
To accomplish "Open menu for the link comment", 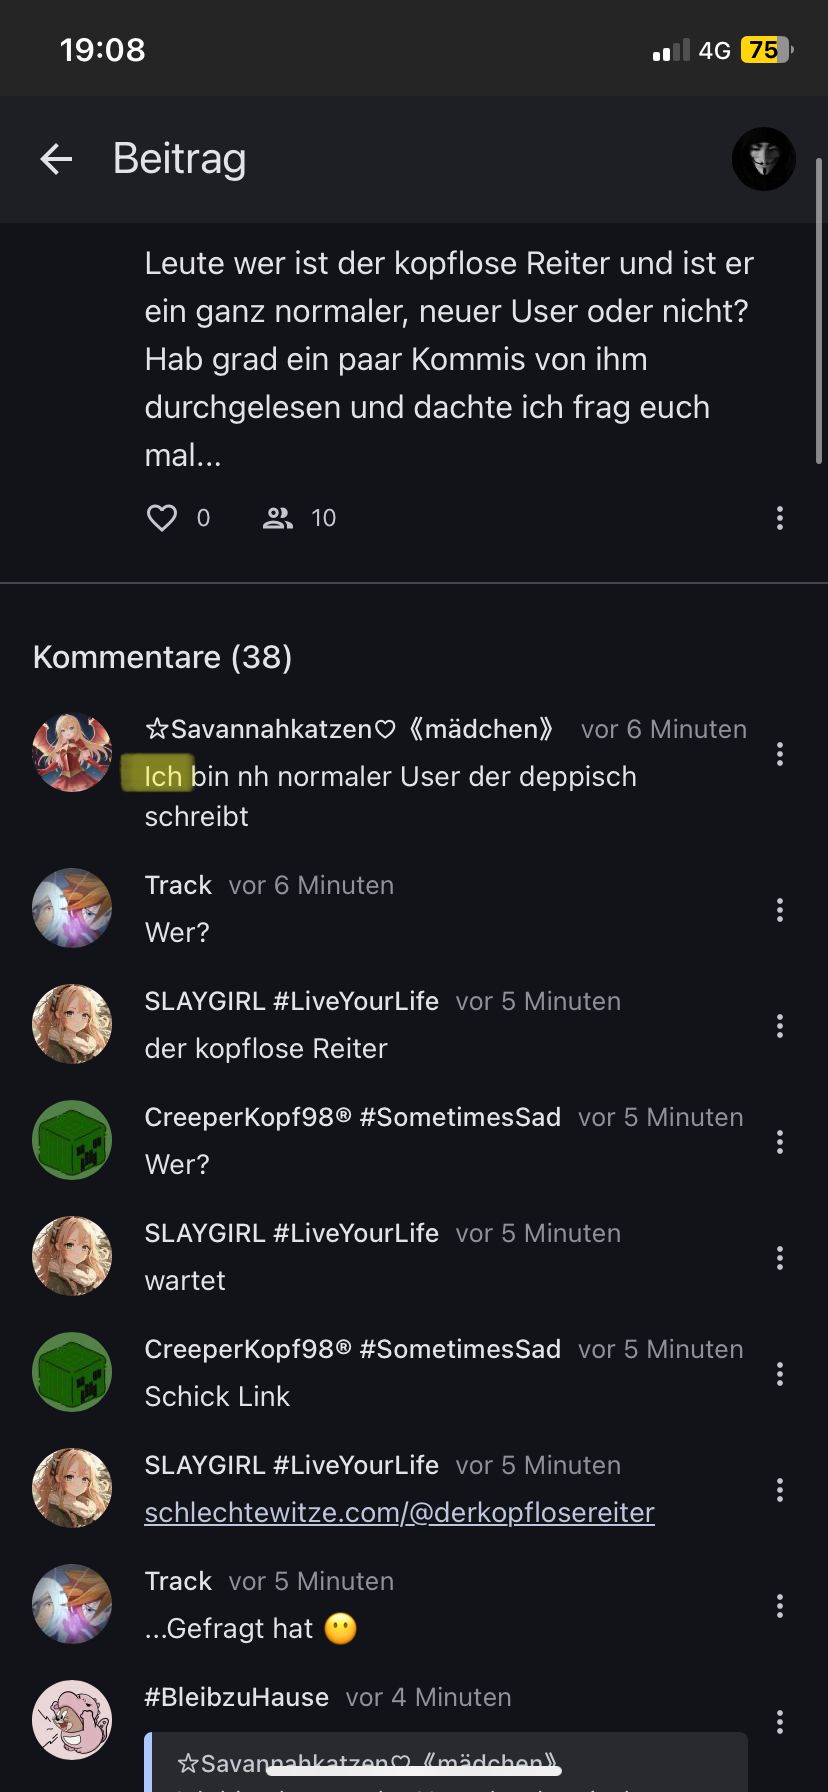I will pyautogui.click(x=779, y=1490).
